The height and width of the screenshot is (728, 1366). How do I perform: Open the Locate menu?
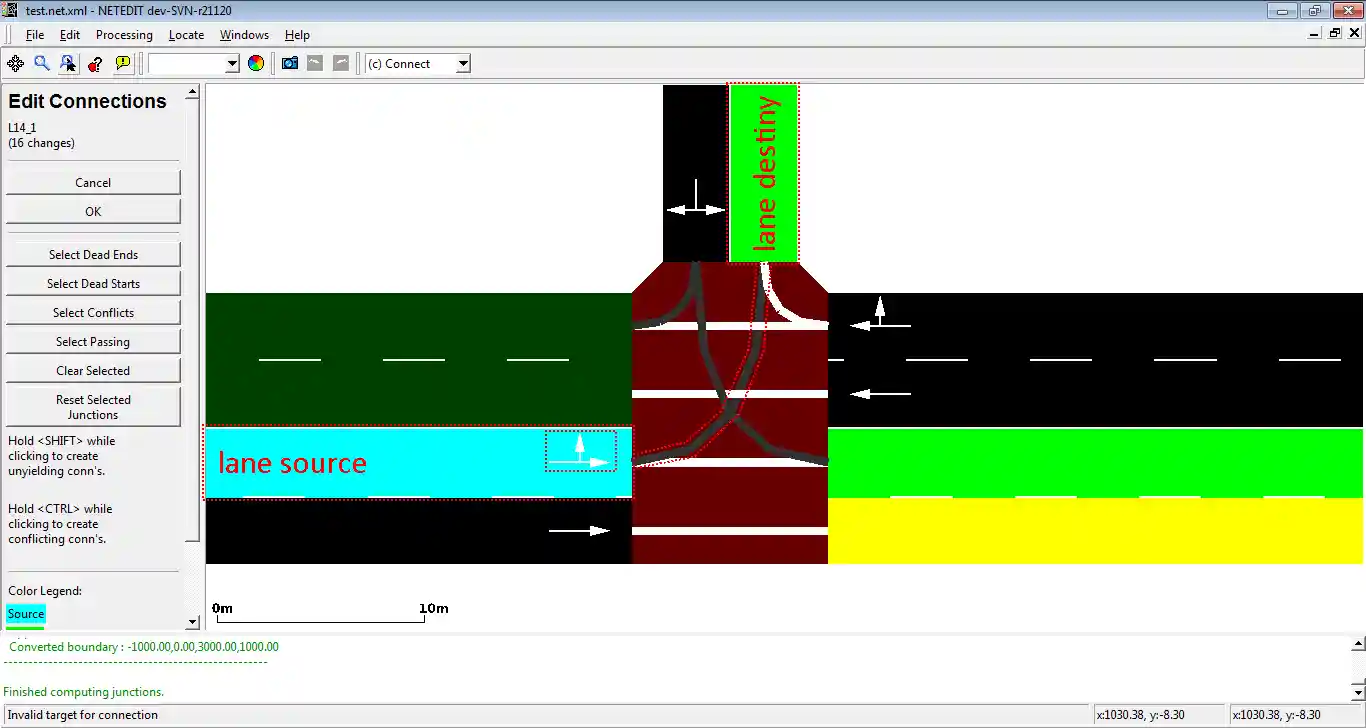pos(186,35)
